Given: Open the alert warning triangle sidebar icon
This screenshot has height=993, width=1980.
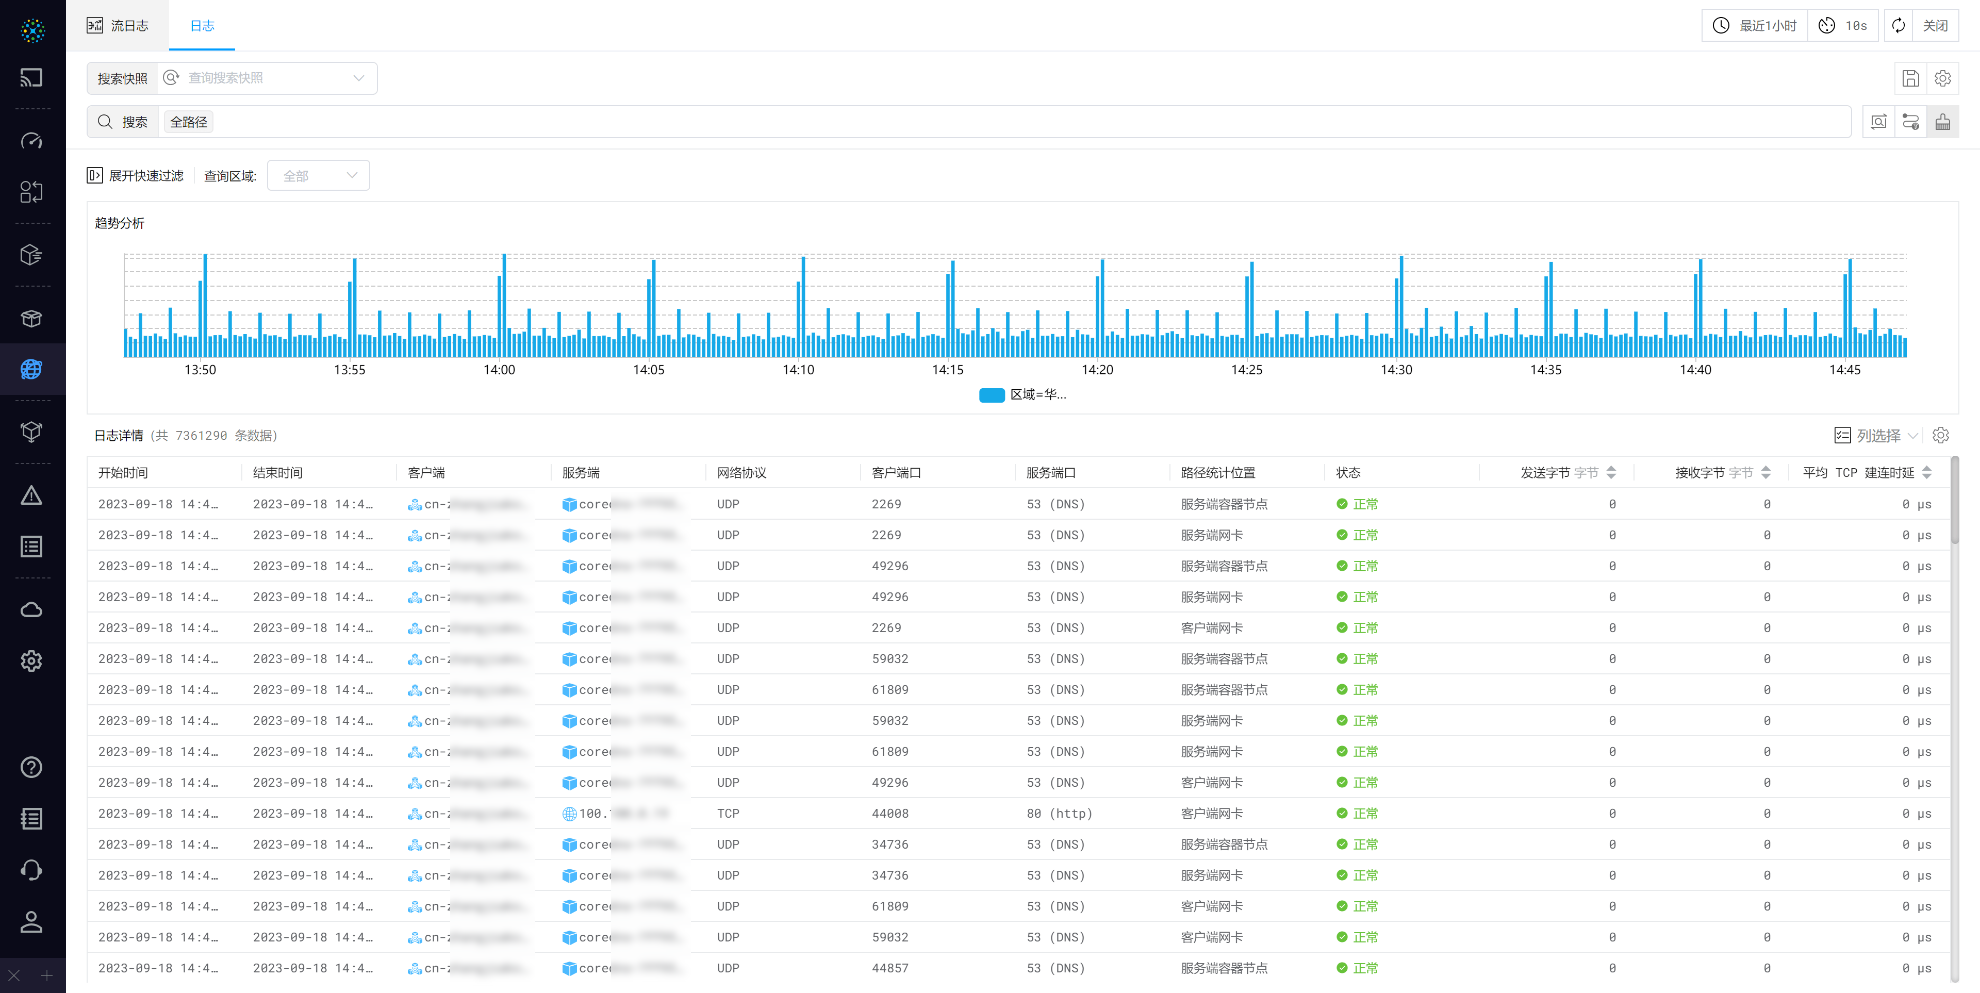Looking at the screenshot, I should click(32, 496).
